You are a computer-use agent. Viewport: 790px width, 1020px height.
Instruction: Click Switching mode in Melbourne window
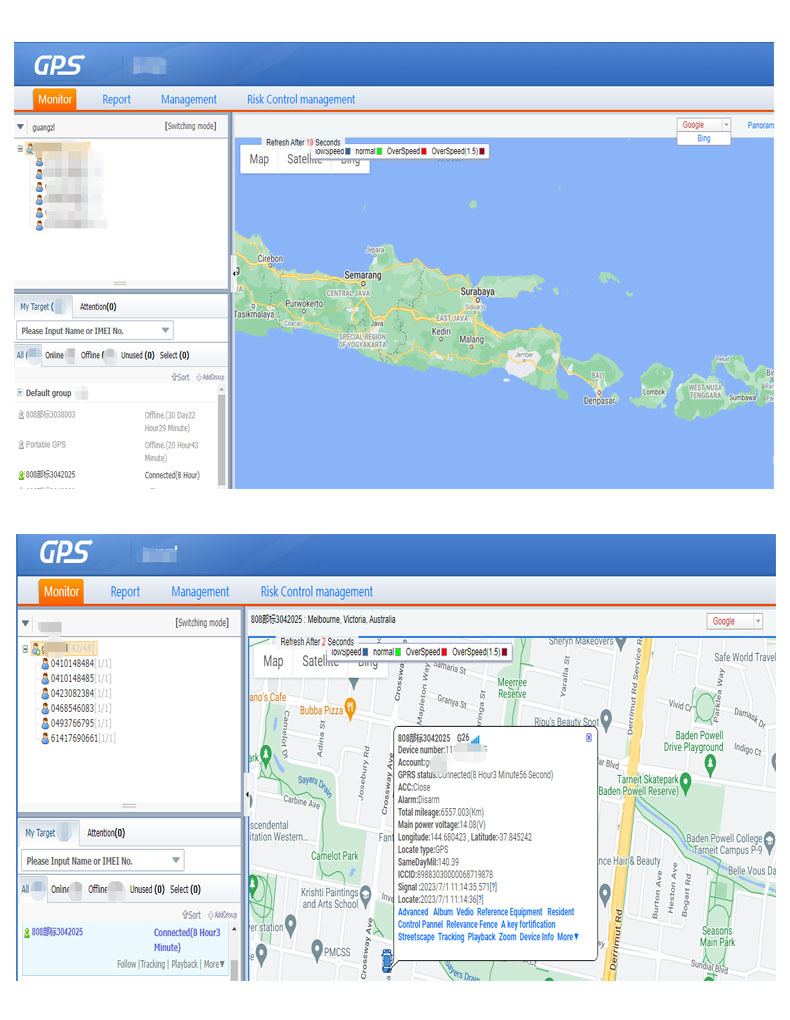(202, 623)
